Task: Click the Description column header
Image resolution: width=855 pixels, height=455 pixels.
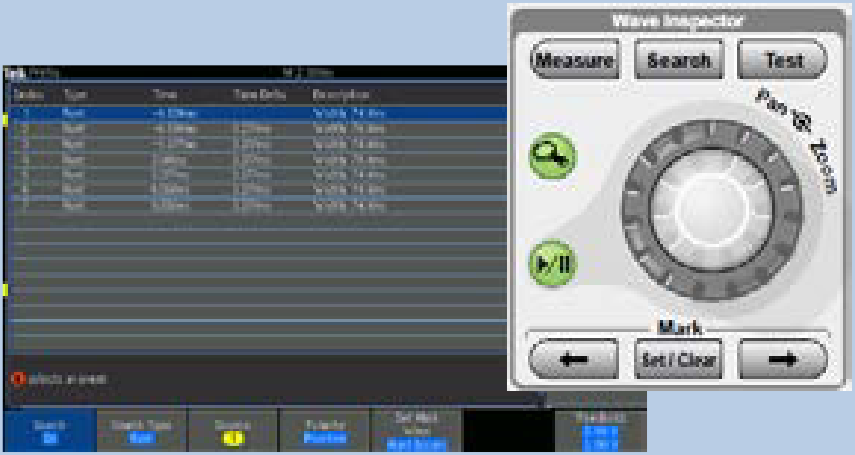Action: point(335,94)
